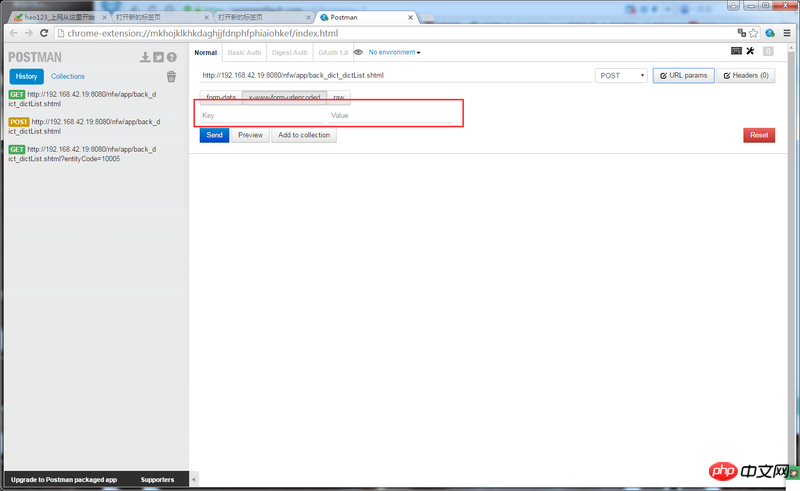Image resolution: width=800 pixels, height=491 pixels.
Task: Click the Value input field
Action: [x=390, y=115]
